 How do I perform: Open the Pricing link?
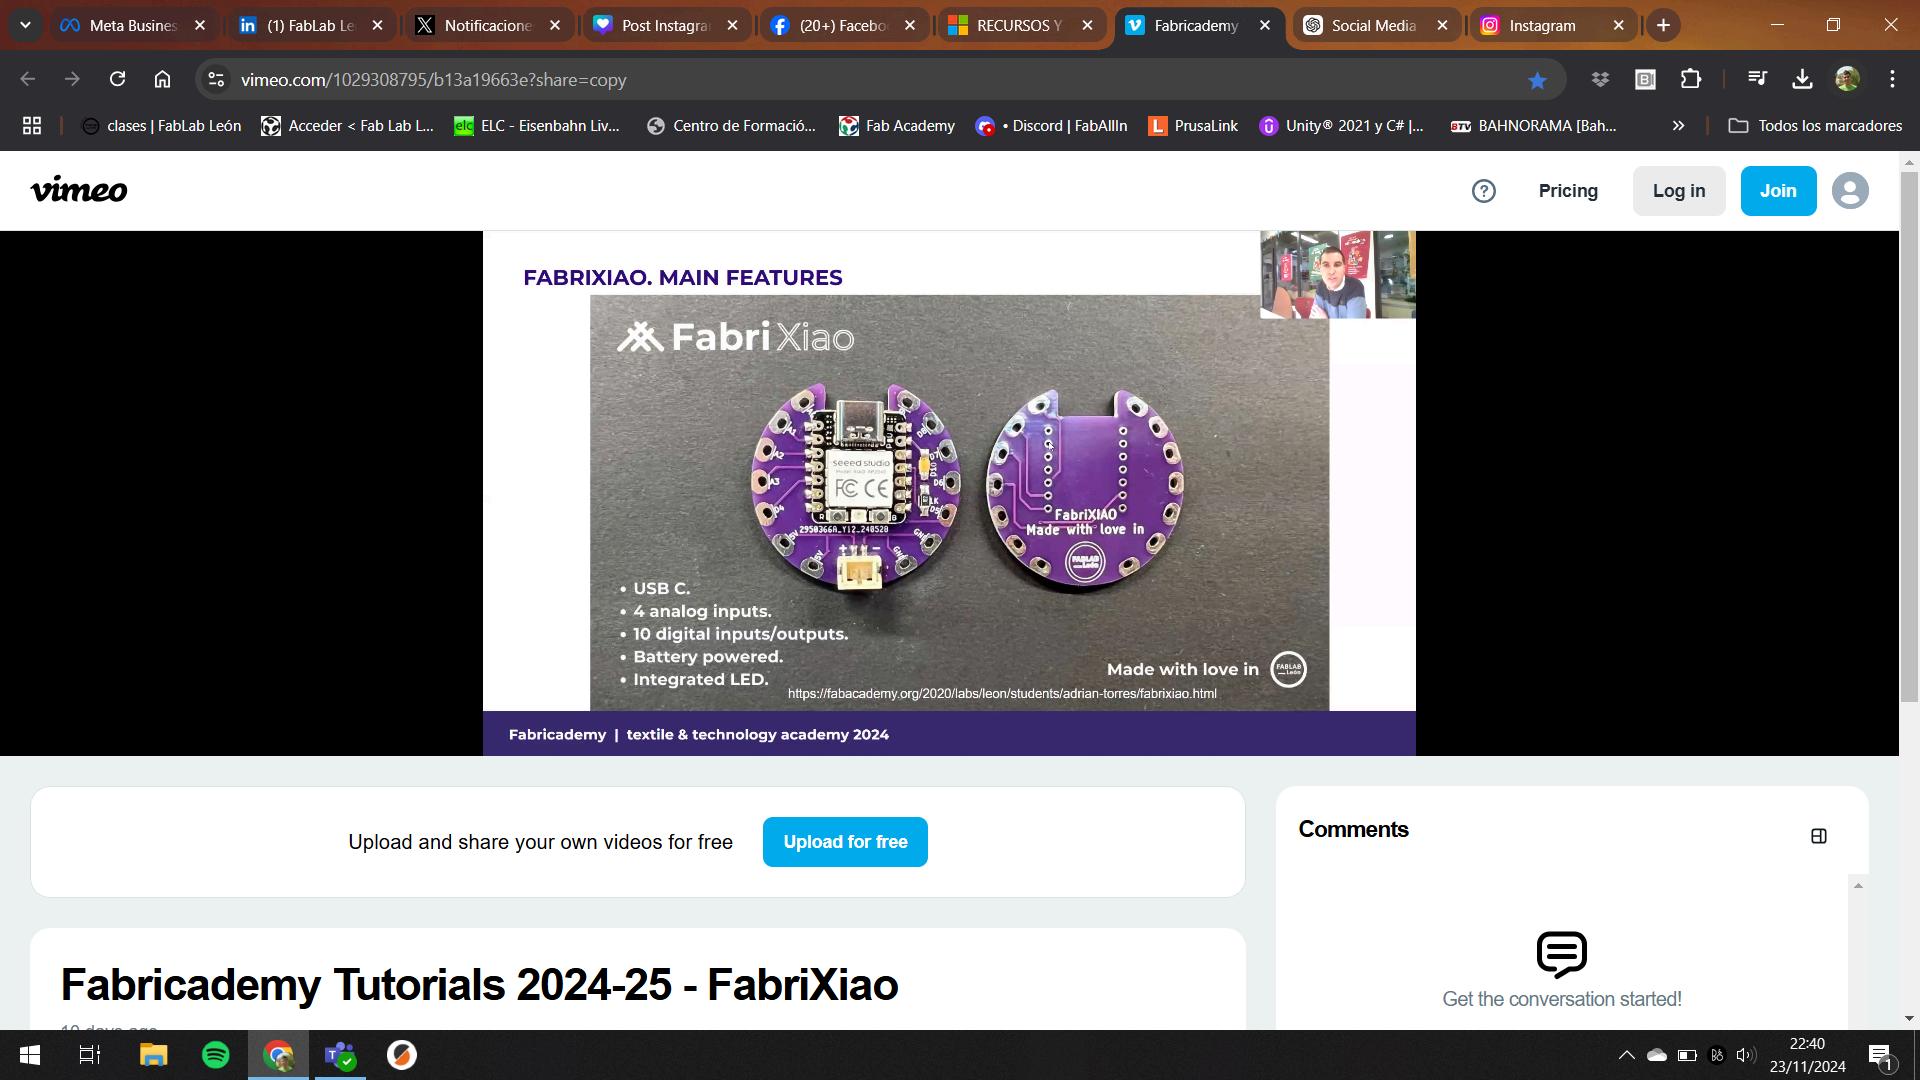coord(1567,191)
